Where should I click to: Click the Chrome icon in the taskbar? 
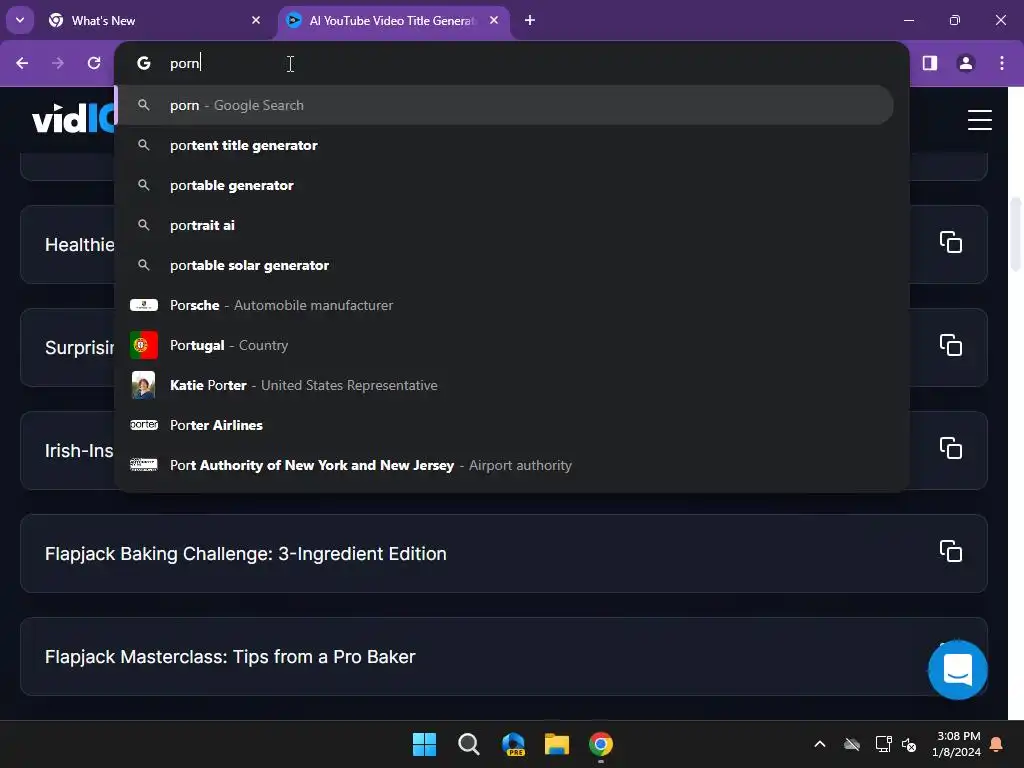click(601, 744)
